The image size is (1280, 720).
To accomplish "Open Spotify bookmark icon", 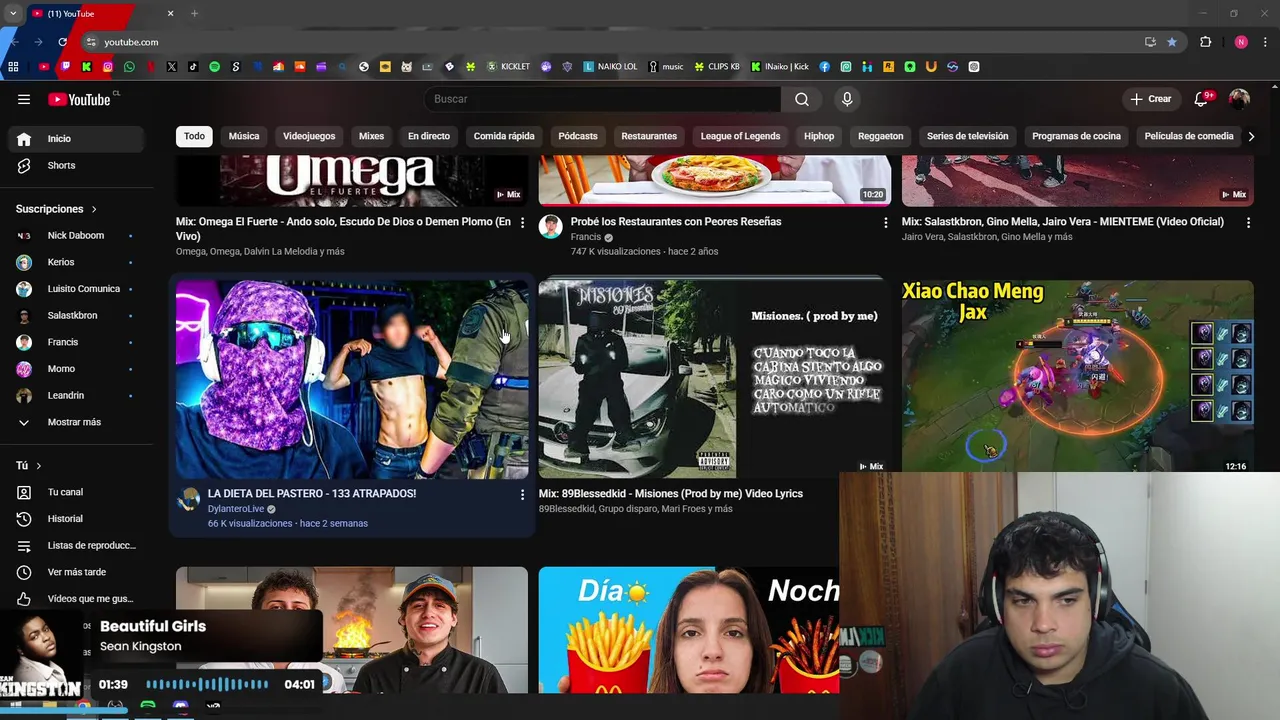I will click(x=214, y=67).
